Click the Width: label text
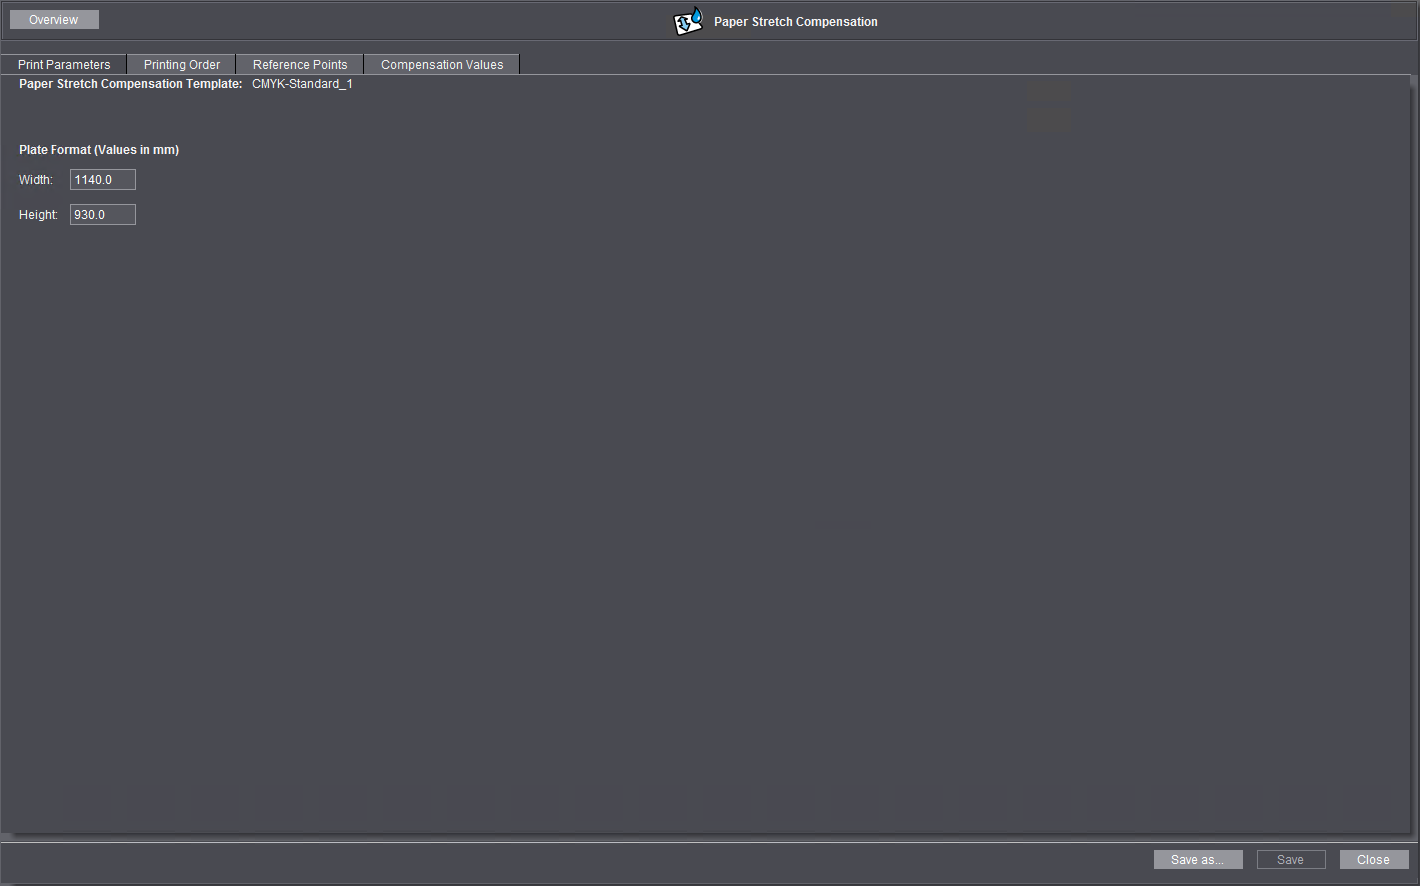Screen dimensions: 1420x886 [x=36, y=180]
